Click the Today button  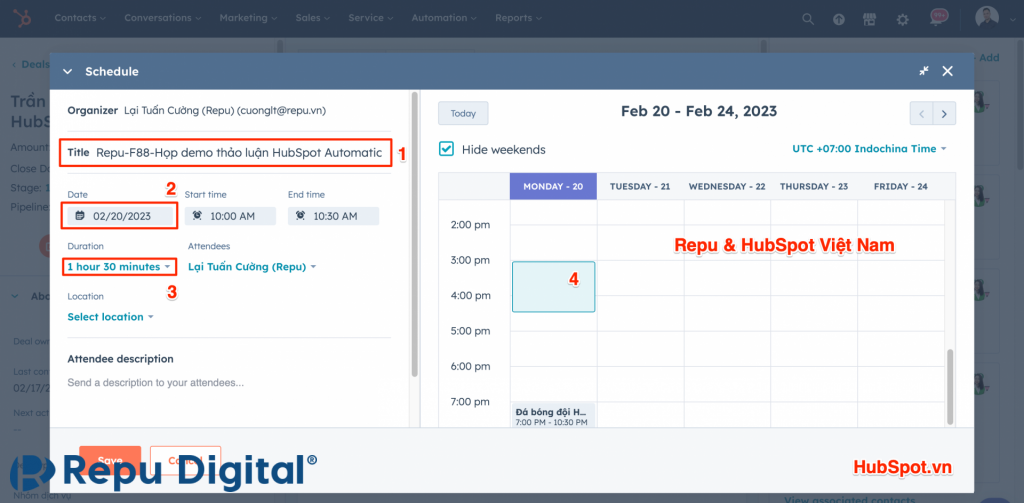[463, 113]
